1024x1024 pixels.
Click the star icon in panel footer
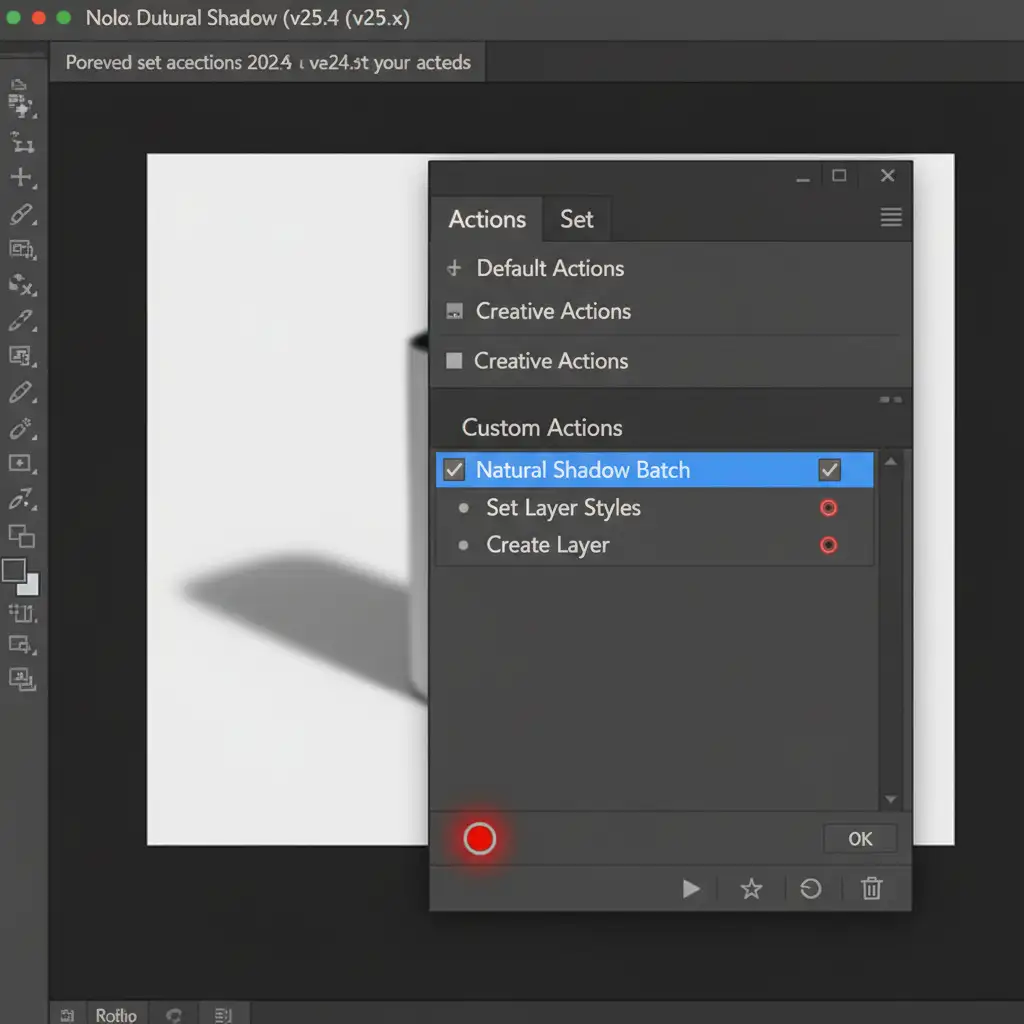[751, 889]
